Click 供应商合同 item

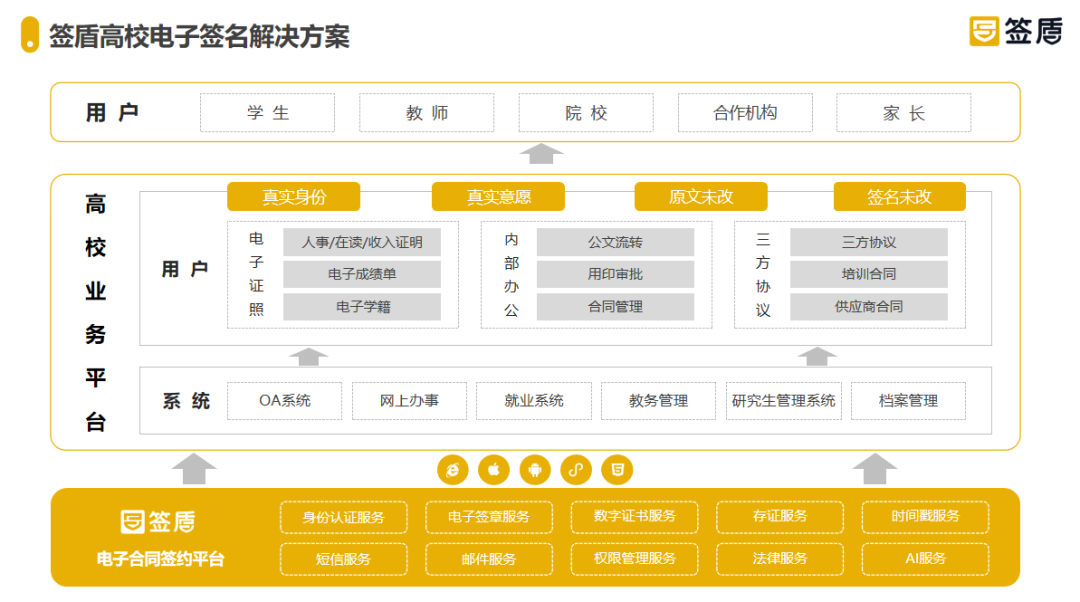click(868, 307)
